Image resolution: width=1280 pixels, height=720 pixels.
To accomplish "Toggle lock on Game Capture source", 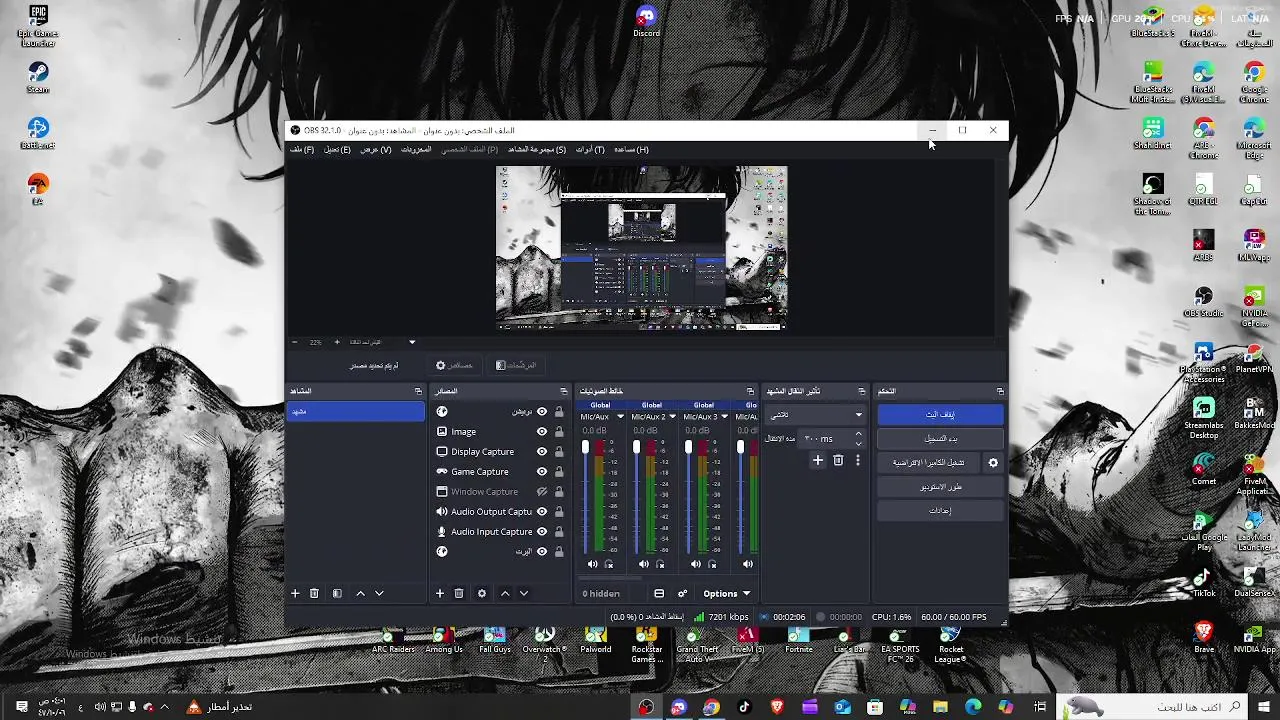I will [x=559, y=471].
